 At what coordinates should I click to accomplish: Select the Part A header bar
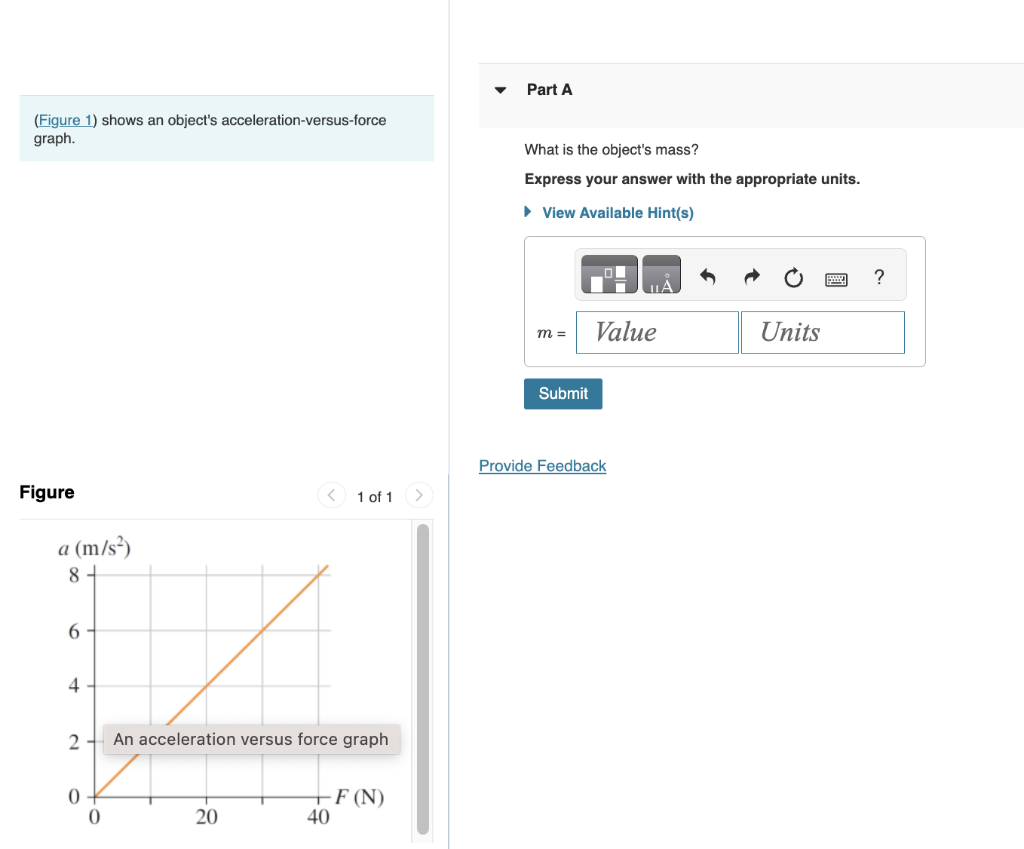tap(550, 89)
